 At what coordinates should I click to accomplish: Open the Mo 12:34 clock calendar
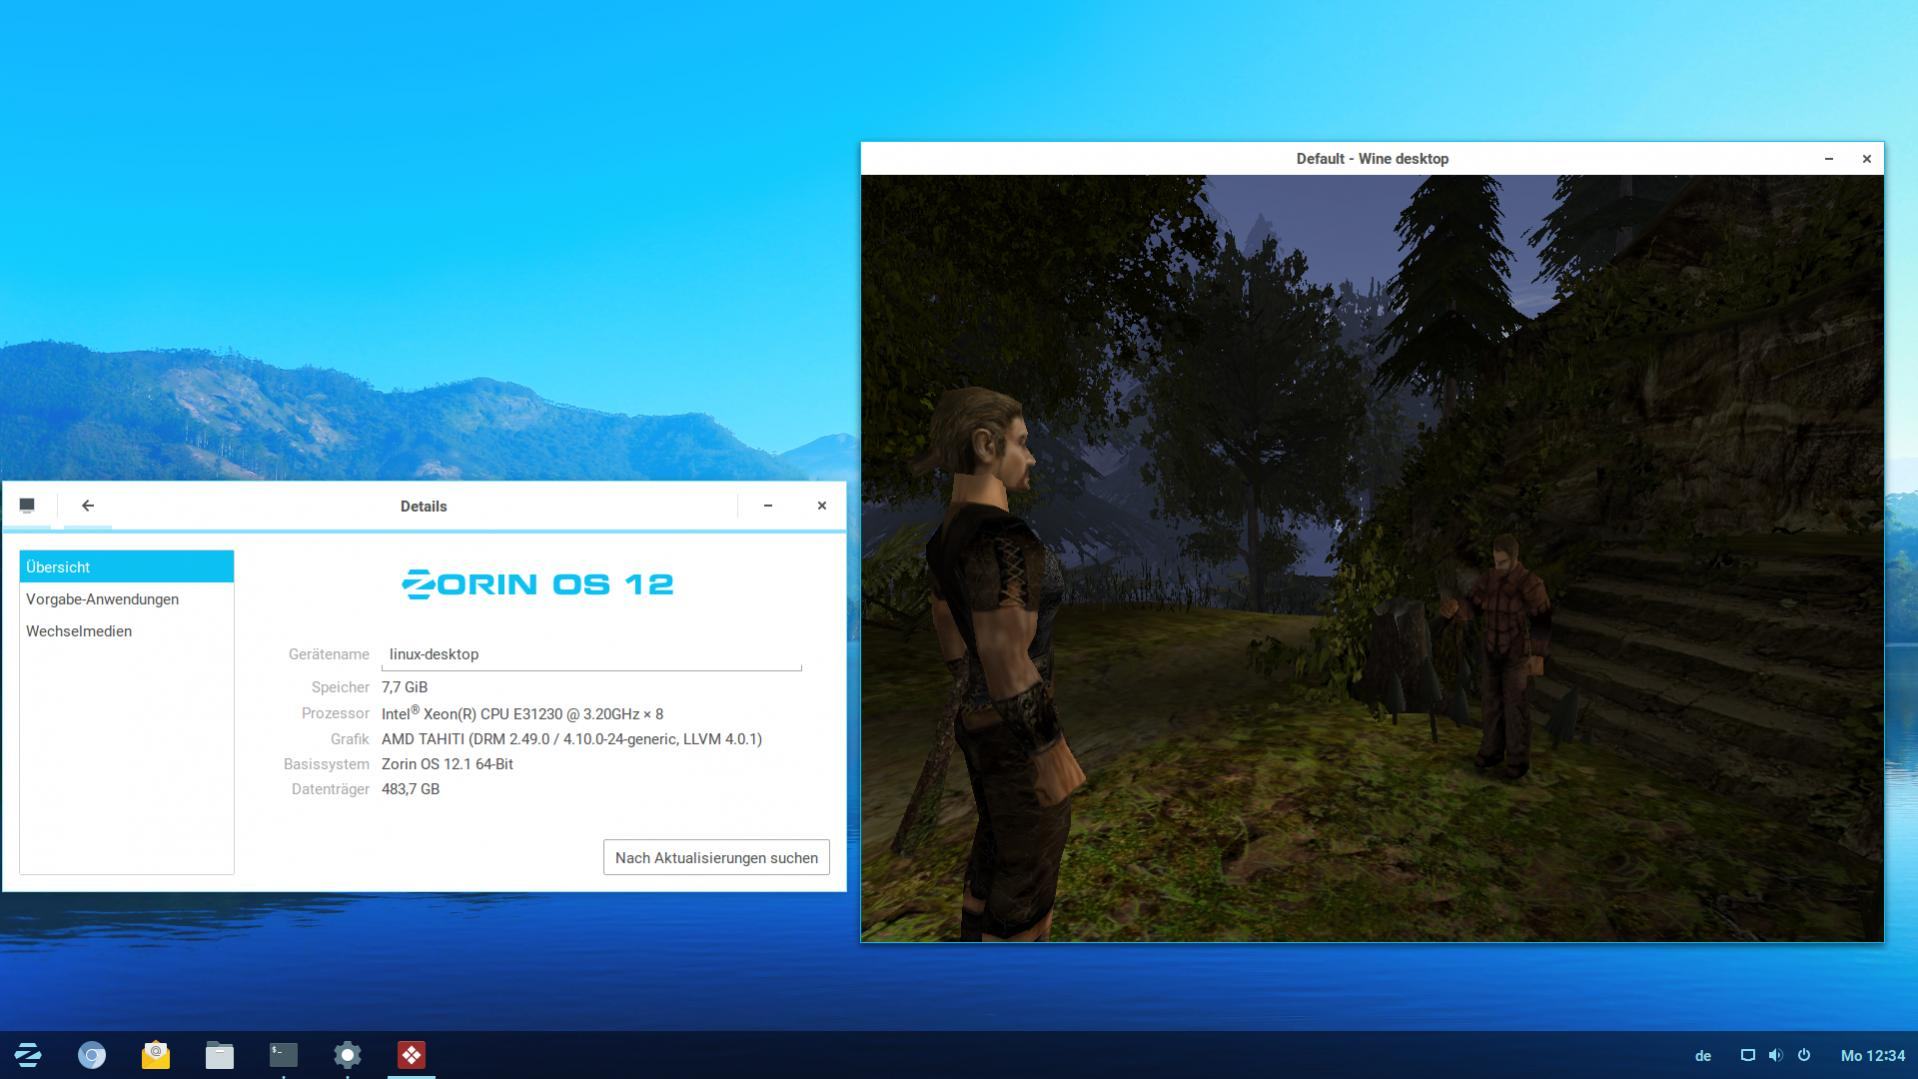click(x=1872, y=1056)
